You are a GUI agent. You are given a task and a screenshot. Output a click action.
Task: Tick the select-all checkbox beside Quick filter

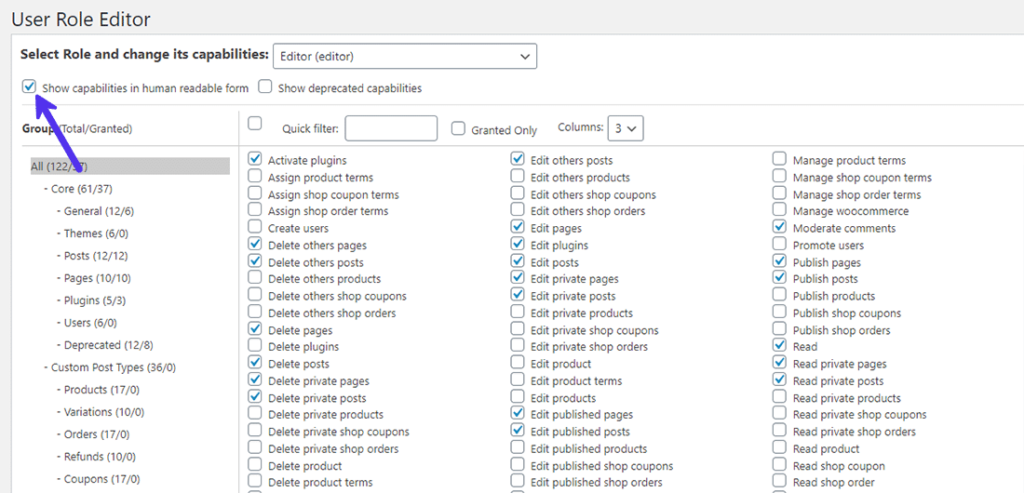[255, 123]
